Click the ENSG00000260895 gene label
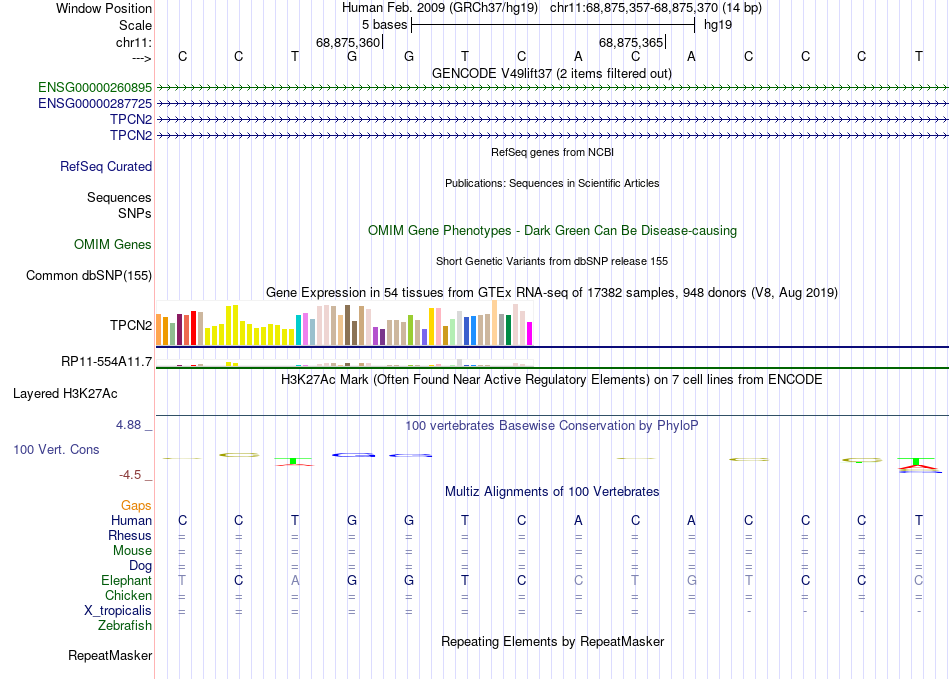 point(95,88)
